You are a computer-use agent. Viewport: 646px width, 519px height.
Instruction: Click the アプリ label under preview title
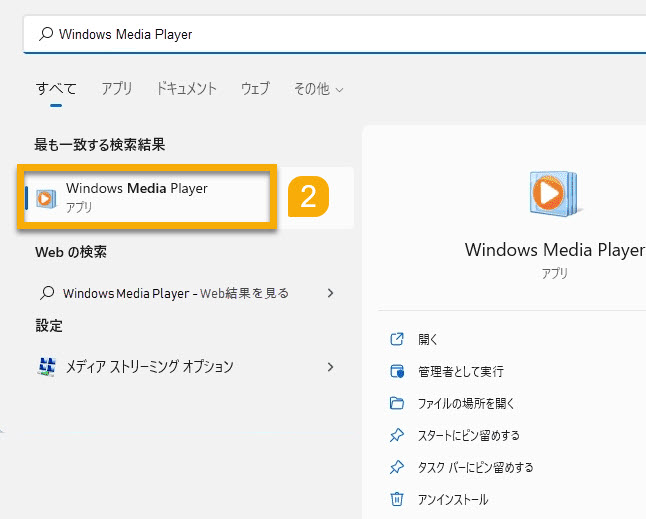[555, 273]
